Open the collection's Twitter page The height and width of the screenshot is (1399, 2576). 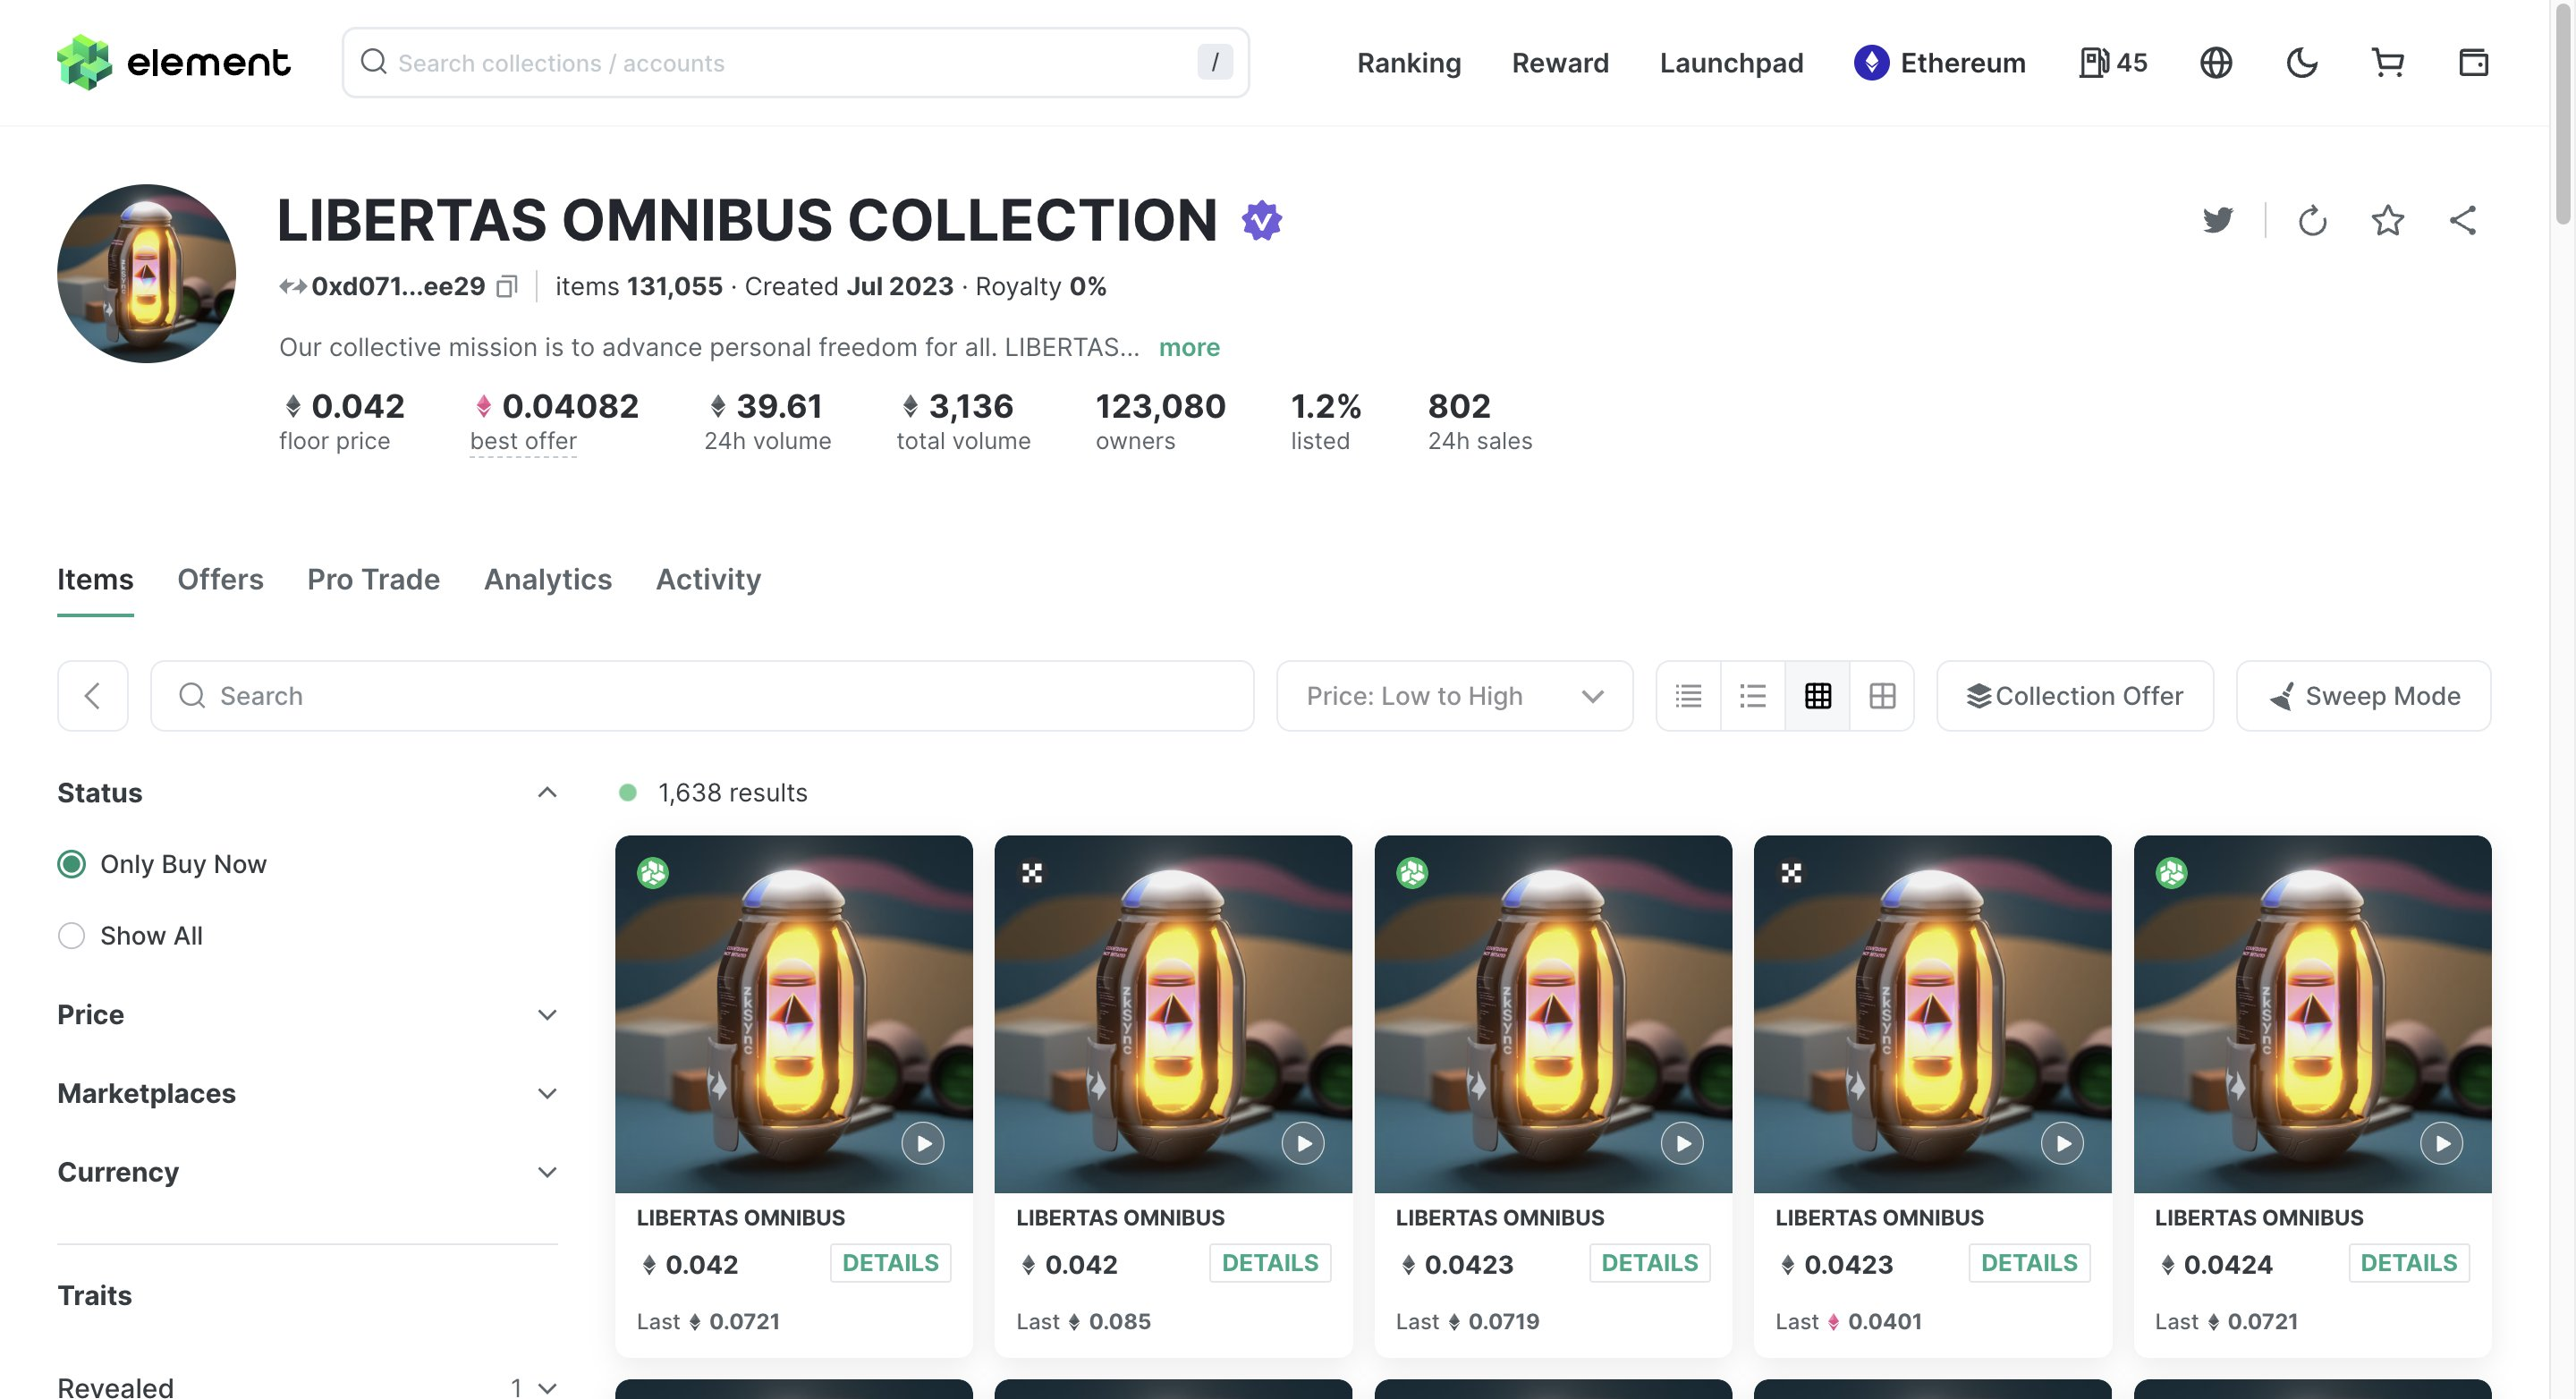coord(2217,220)
